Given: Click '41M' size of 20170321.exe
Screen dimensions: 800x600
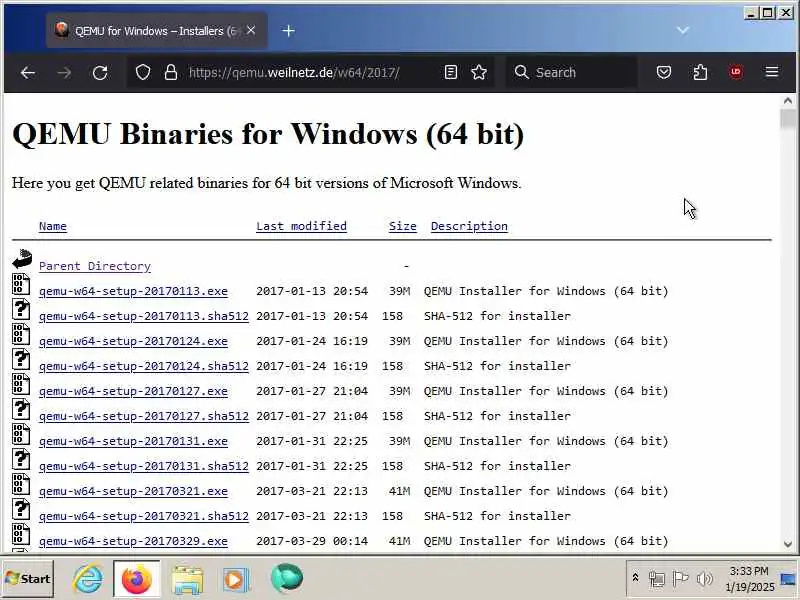Looking at the screenshot, I should 399,491.
